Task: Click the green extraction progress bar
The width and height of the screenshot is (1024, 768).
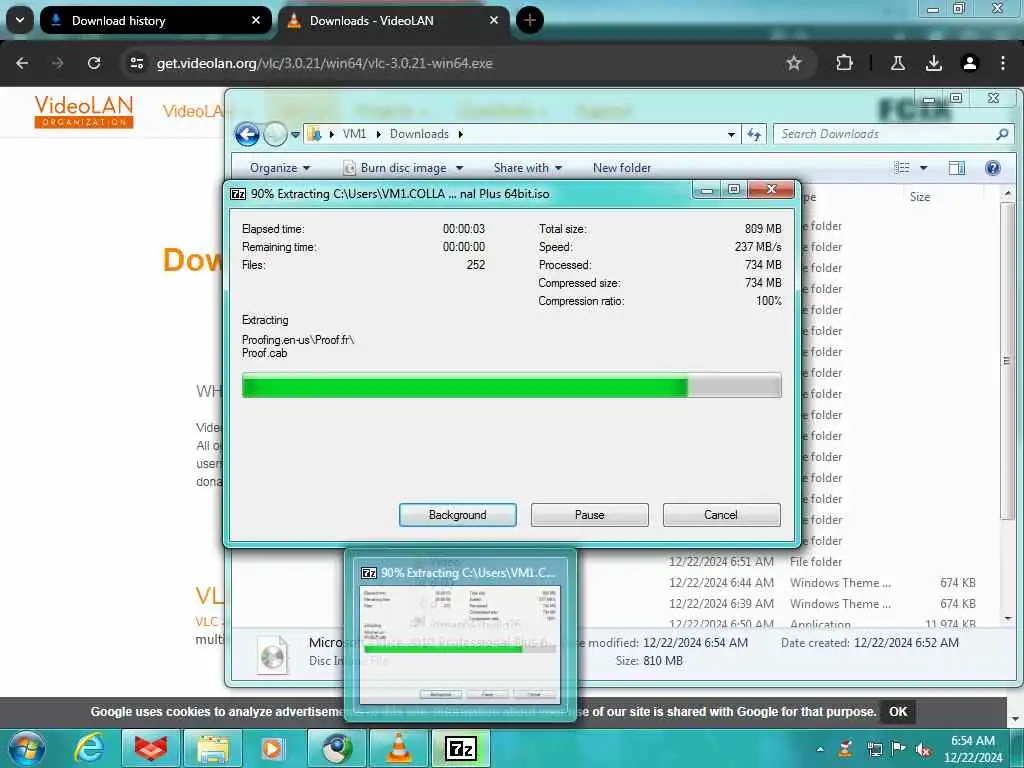Action: pos(511,386)
